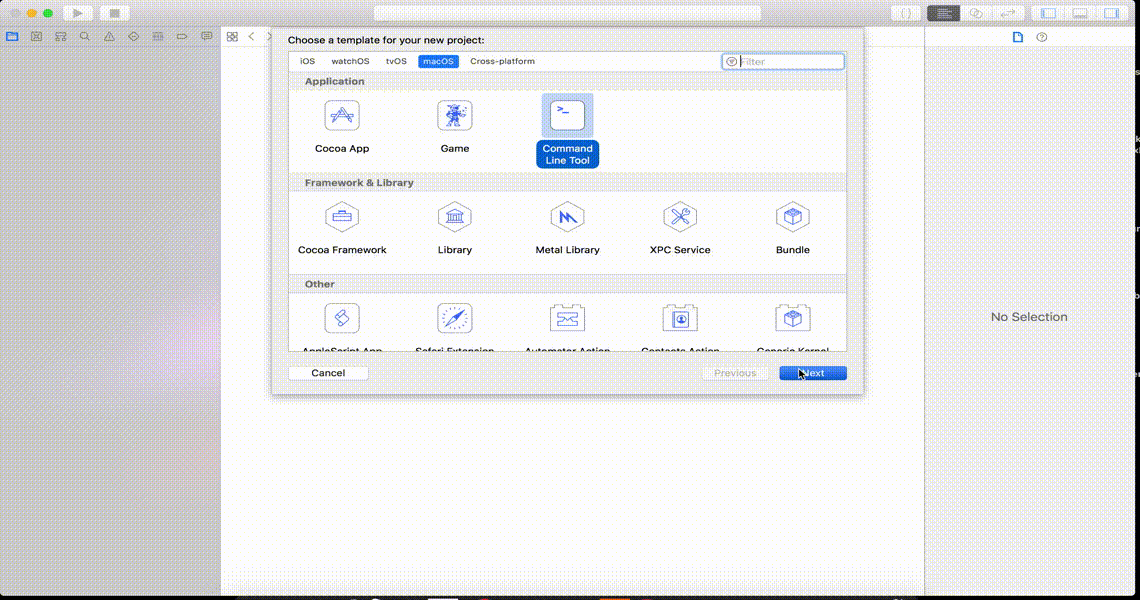This screenshot has width=1140, height=600.
Task: Toggle the Debug area visibility
Action: point(1080,13)
